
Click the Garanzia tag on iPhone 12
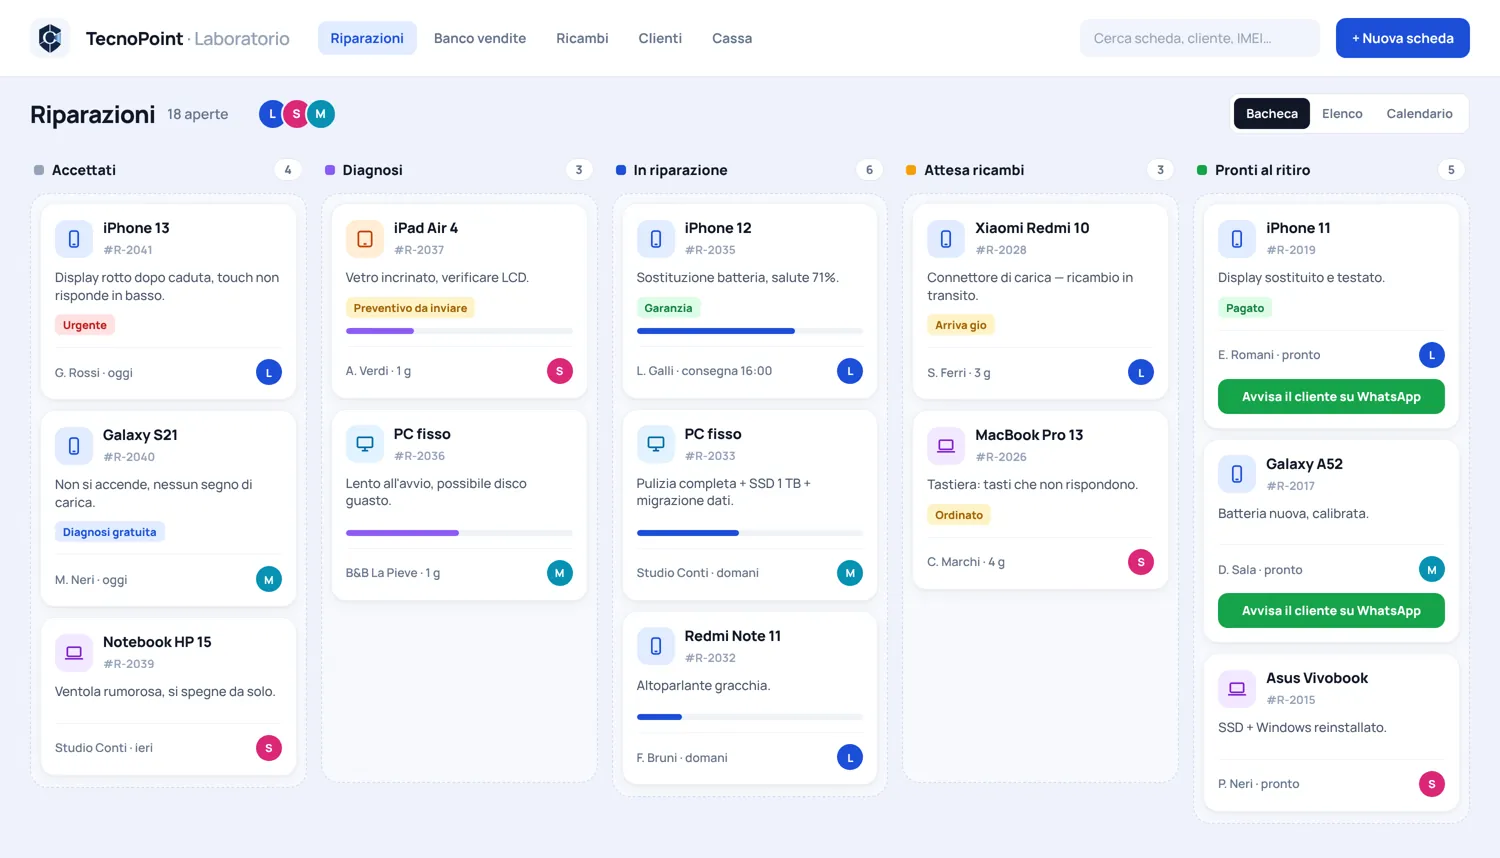click(x=668, y=308)
